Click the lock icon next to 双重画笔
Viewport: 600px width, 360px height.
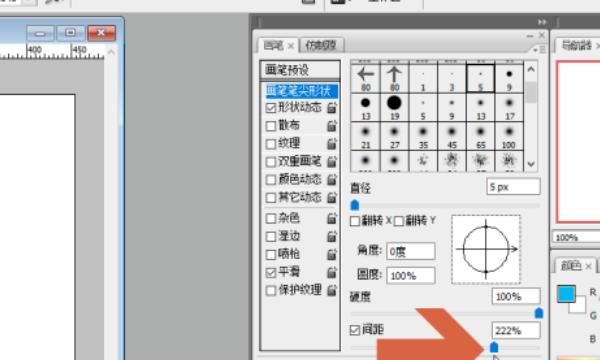coord(332,162)
